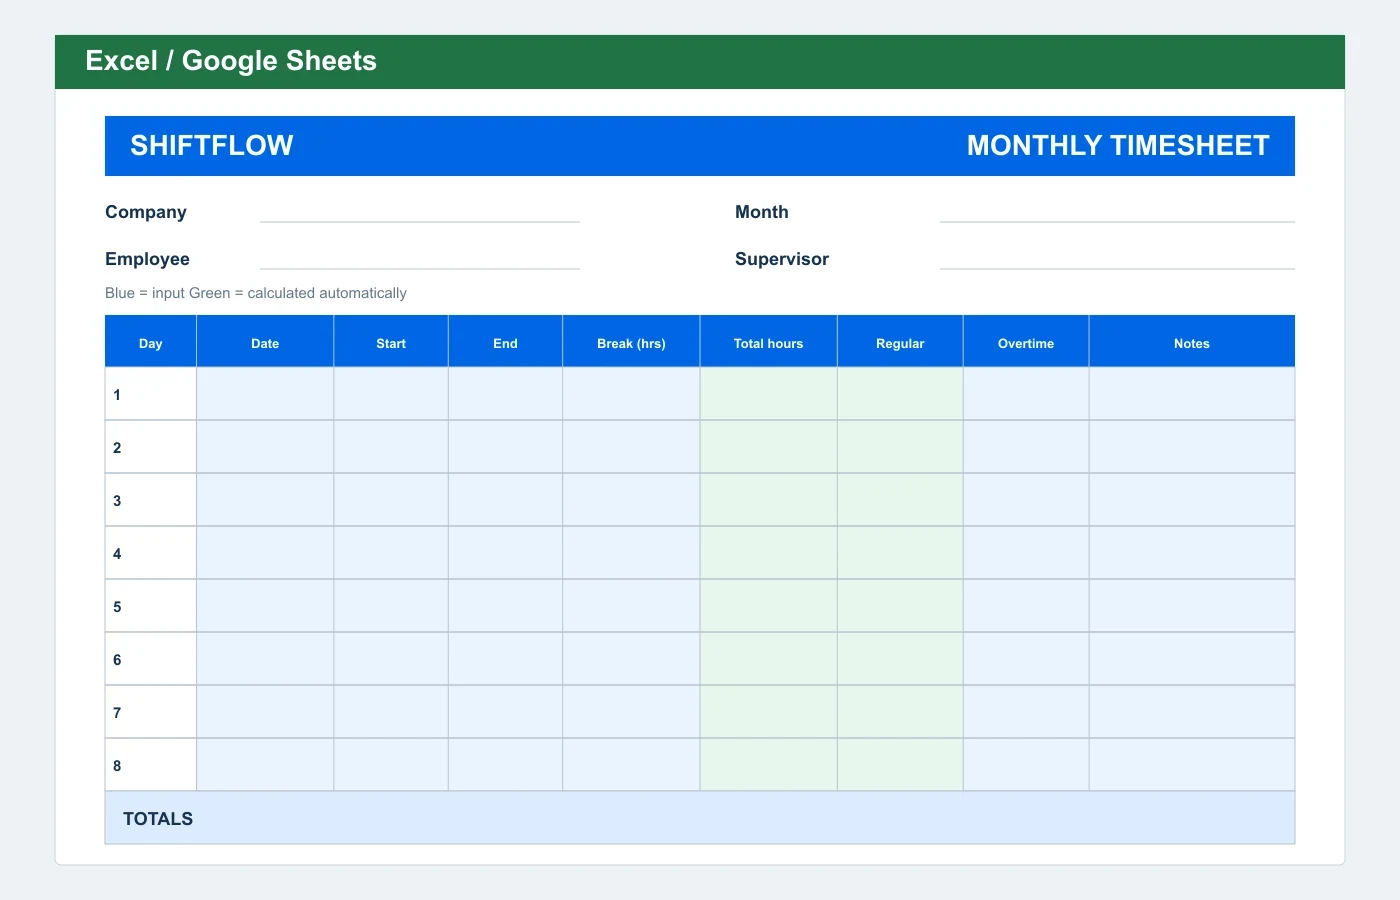1400x900 pixels.
Task: Click the Employee field label
Action: point(147,259)
